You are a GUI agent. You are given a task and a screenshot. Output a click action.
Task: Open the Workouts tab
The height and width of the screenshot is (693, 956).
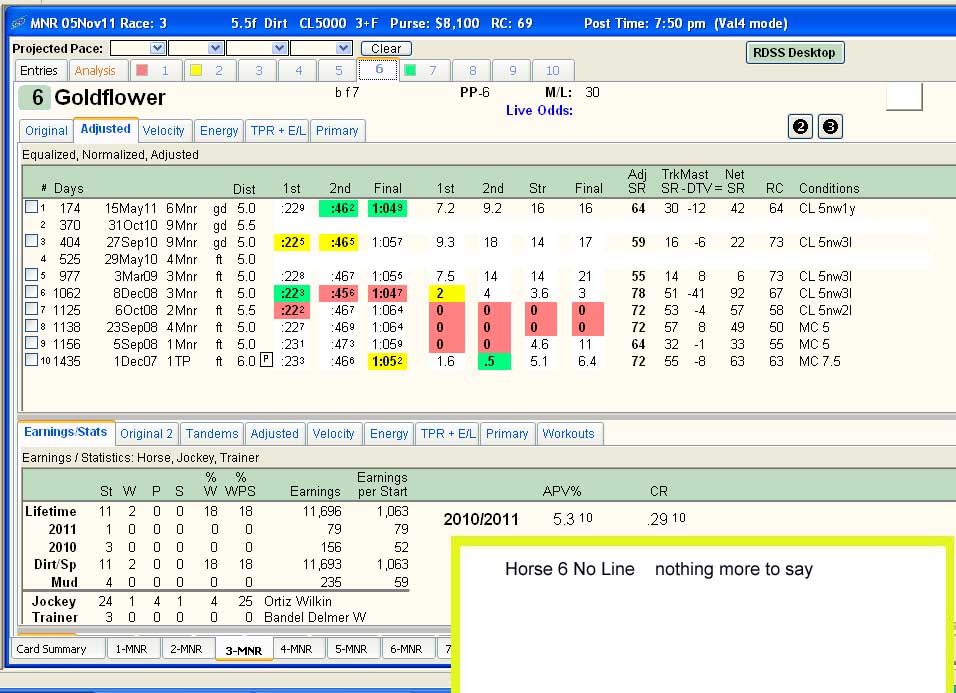point(568,433)
